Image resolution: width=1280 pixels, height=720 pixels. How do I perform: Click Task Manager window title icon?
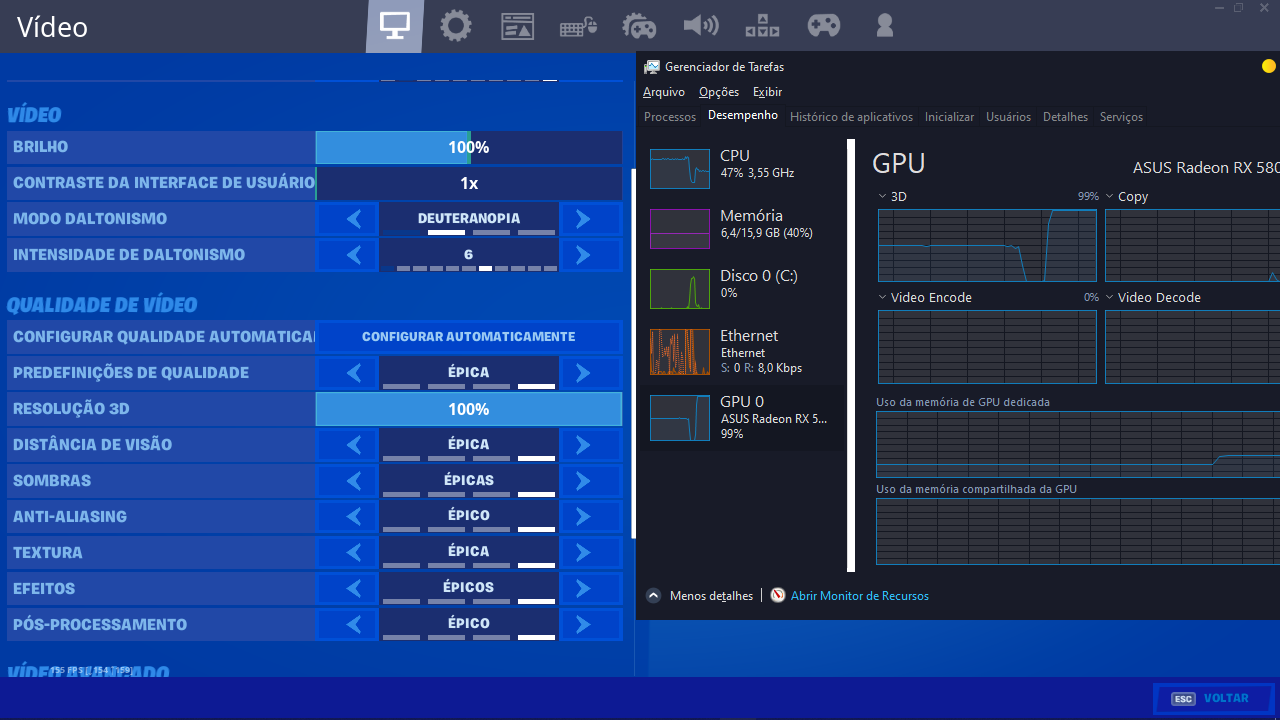(652, 67)
